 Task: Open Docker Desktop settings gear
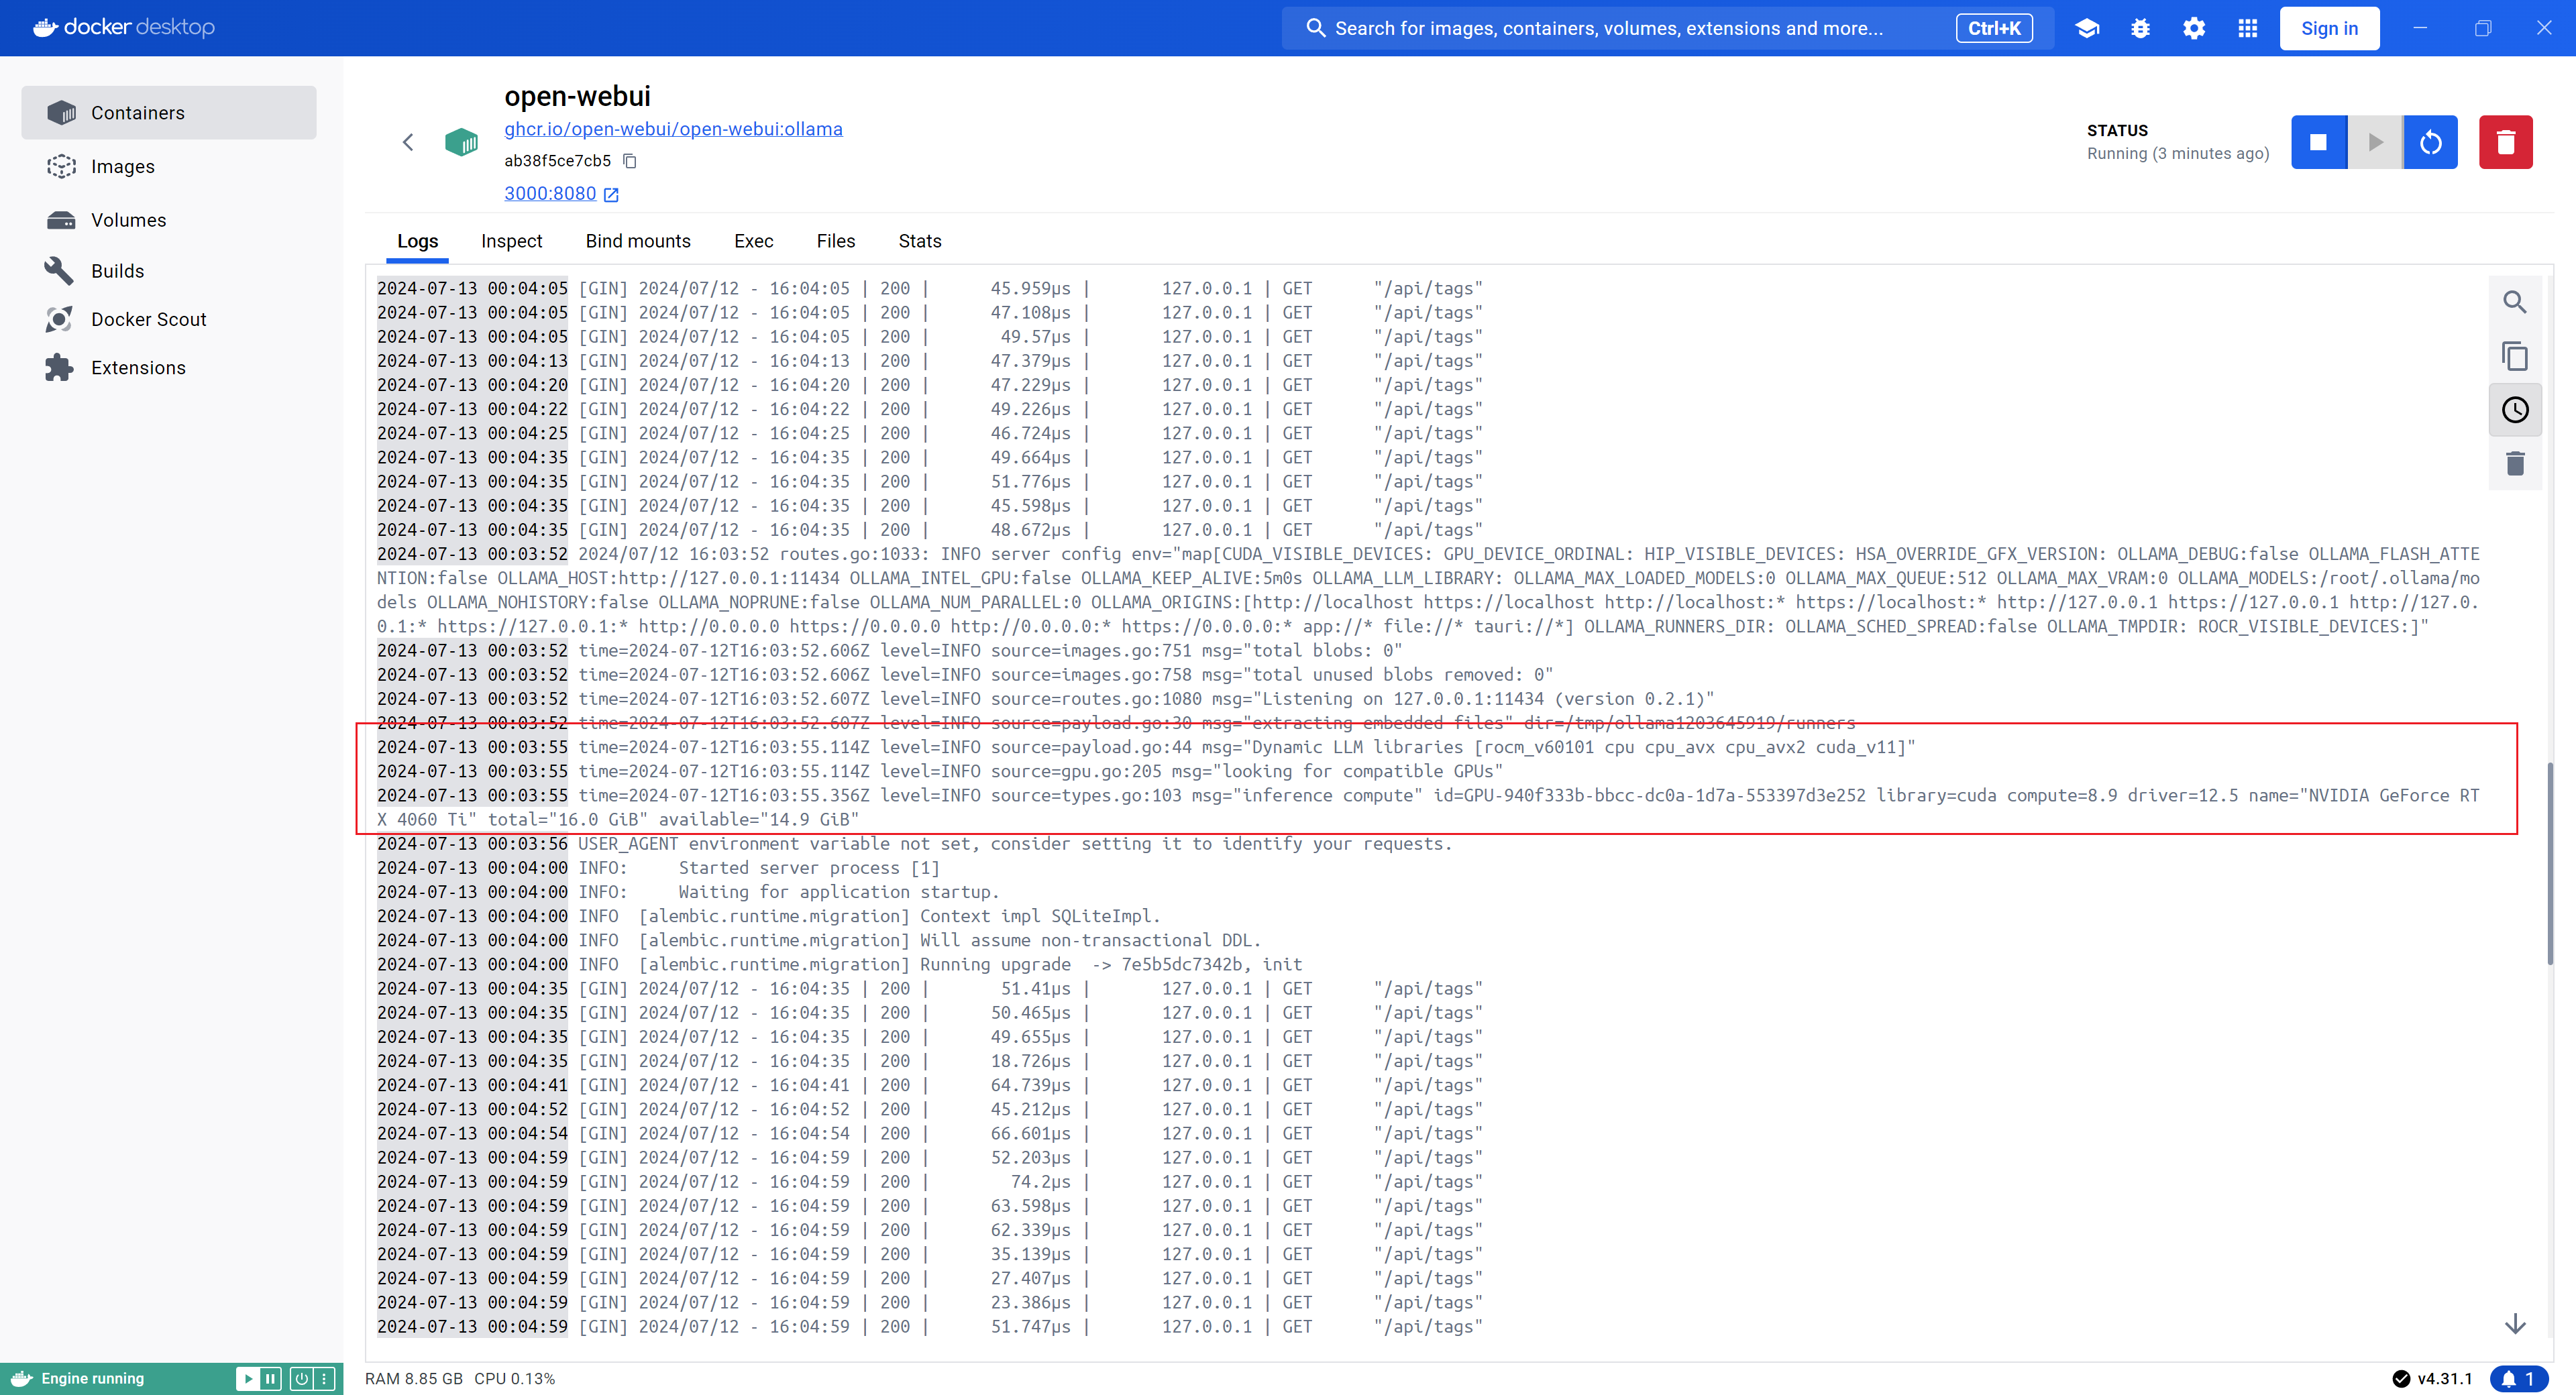point(2194,28)
